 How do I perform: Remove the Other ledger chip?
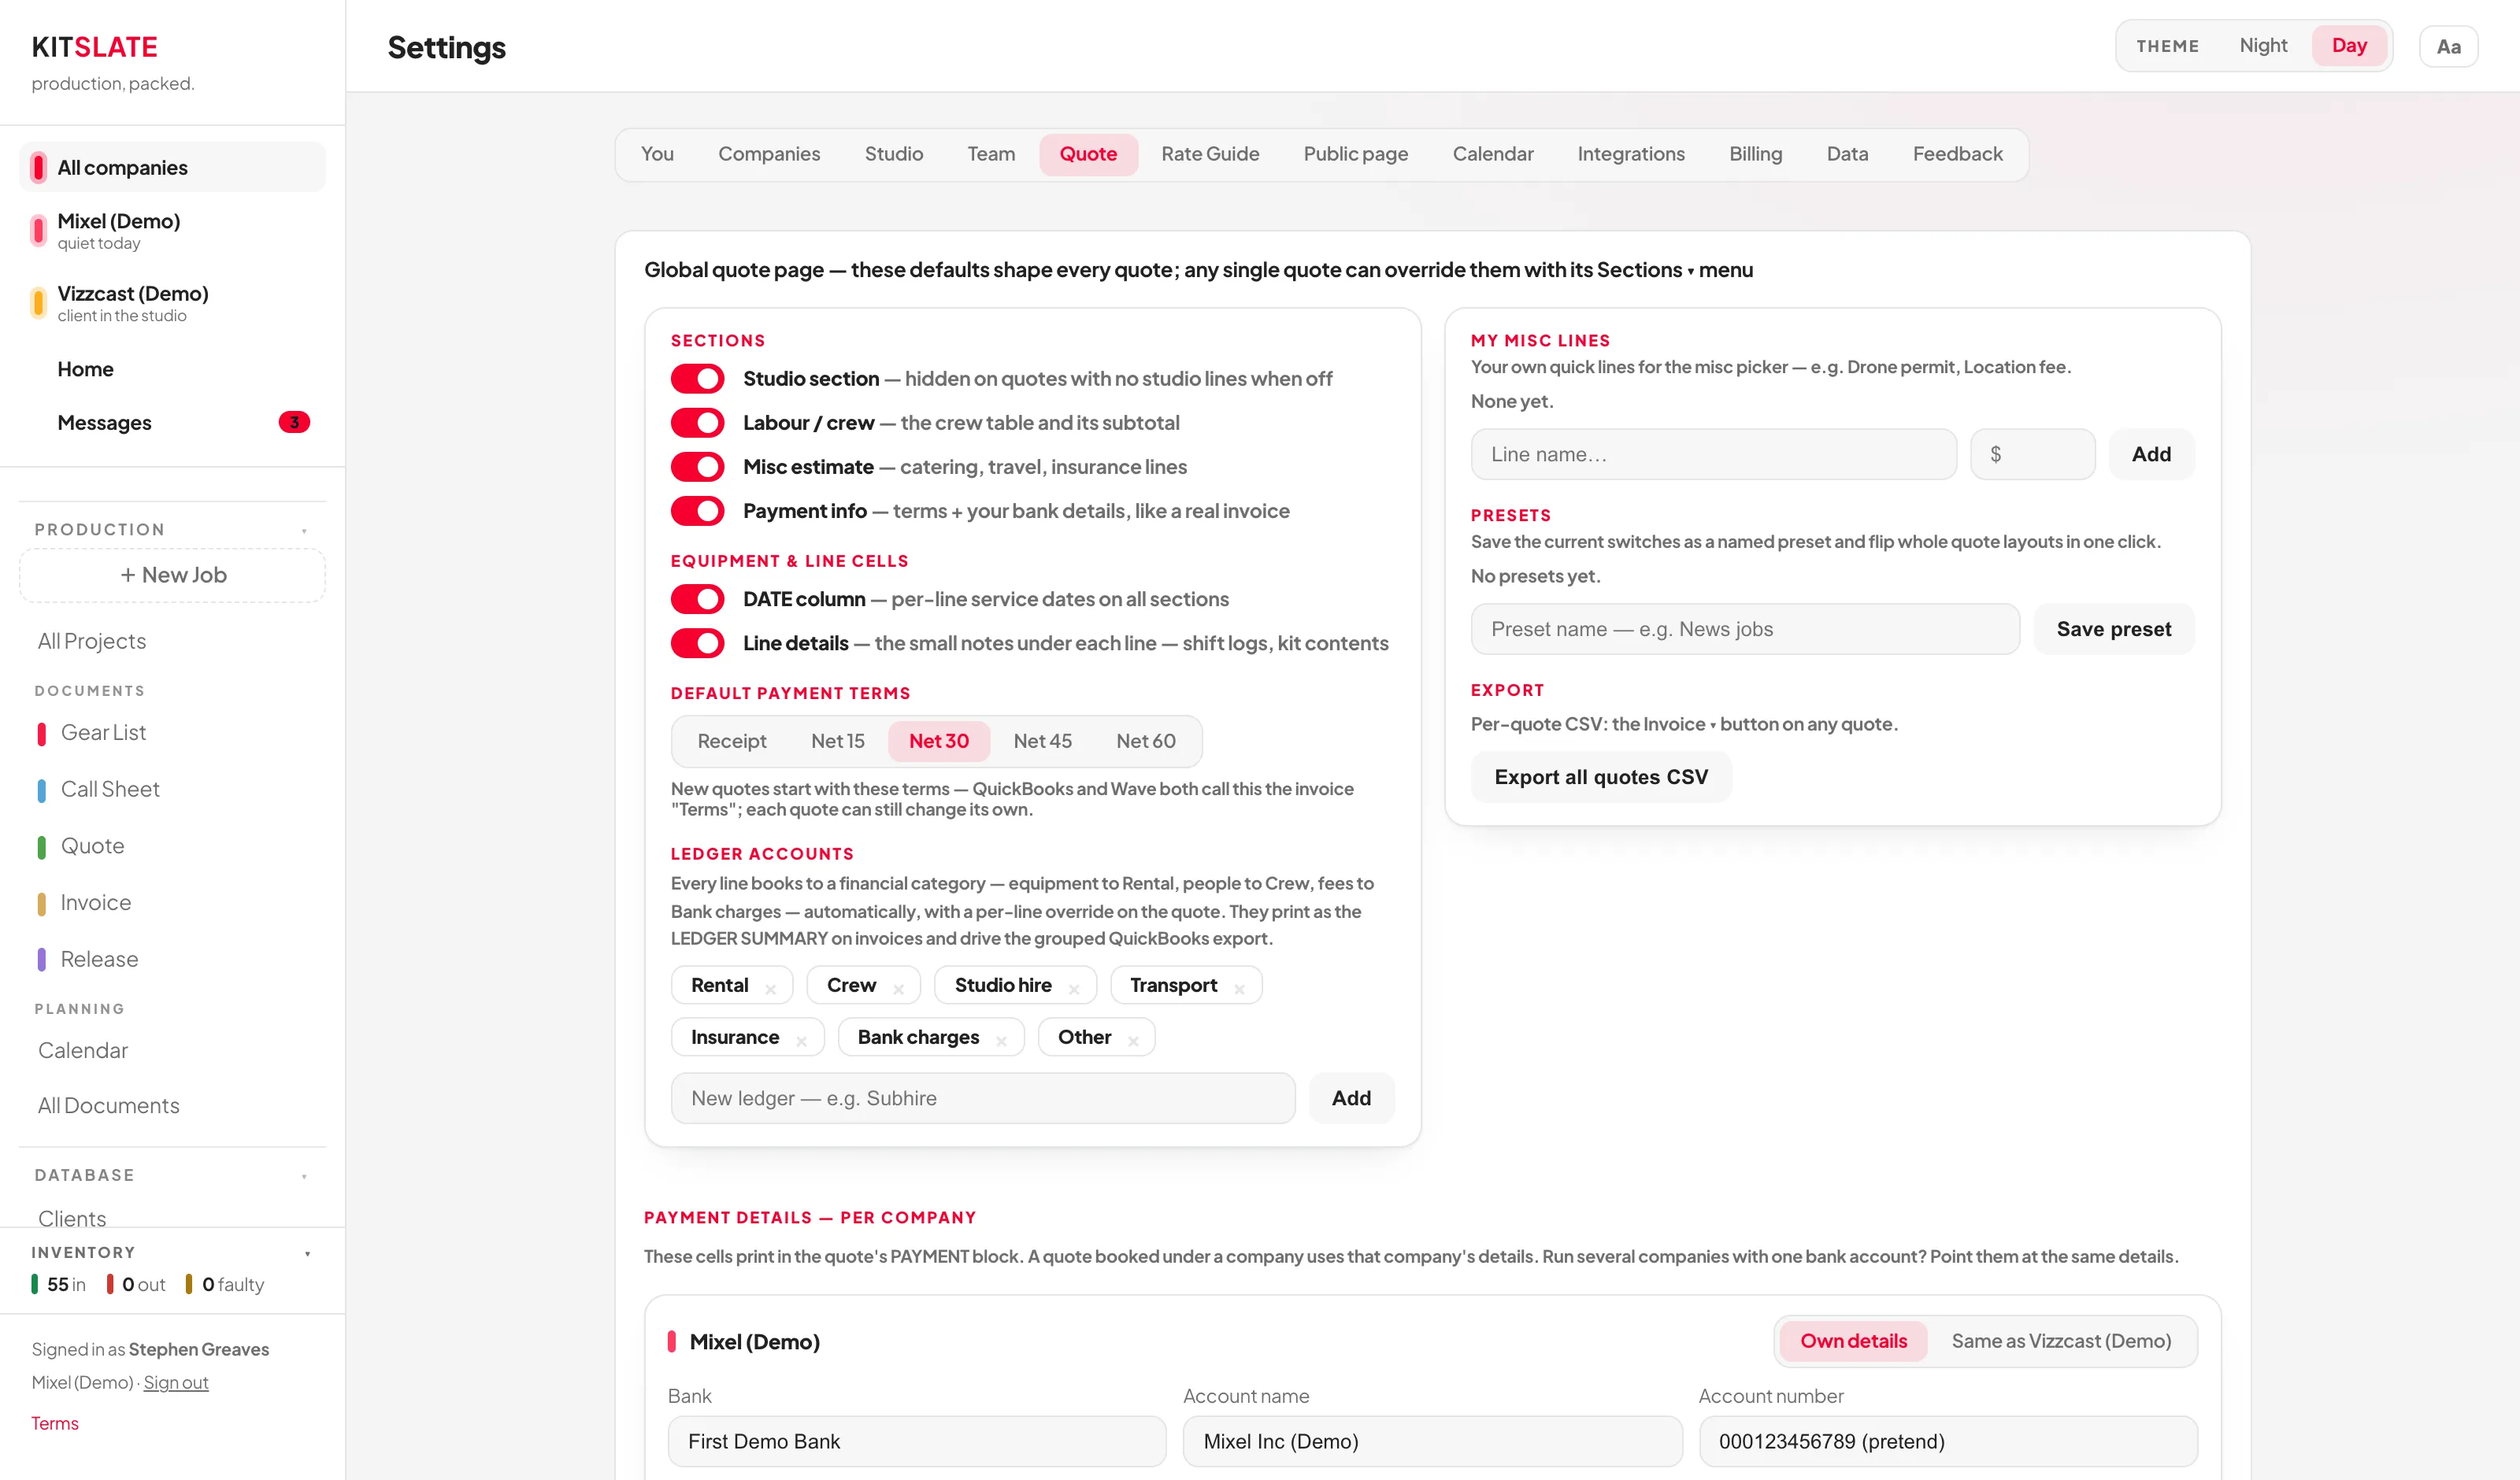point(1133,1040)
